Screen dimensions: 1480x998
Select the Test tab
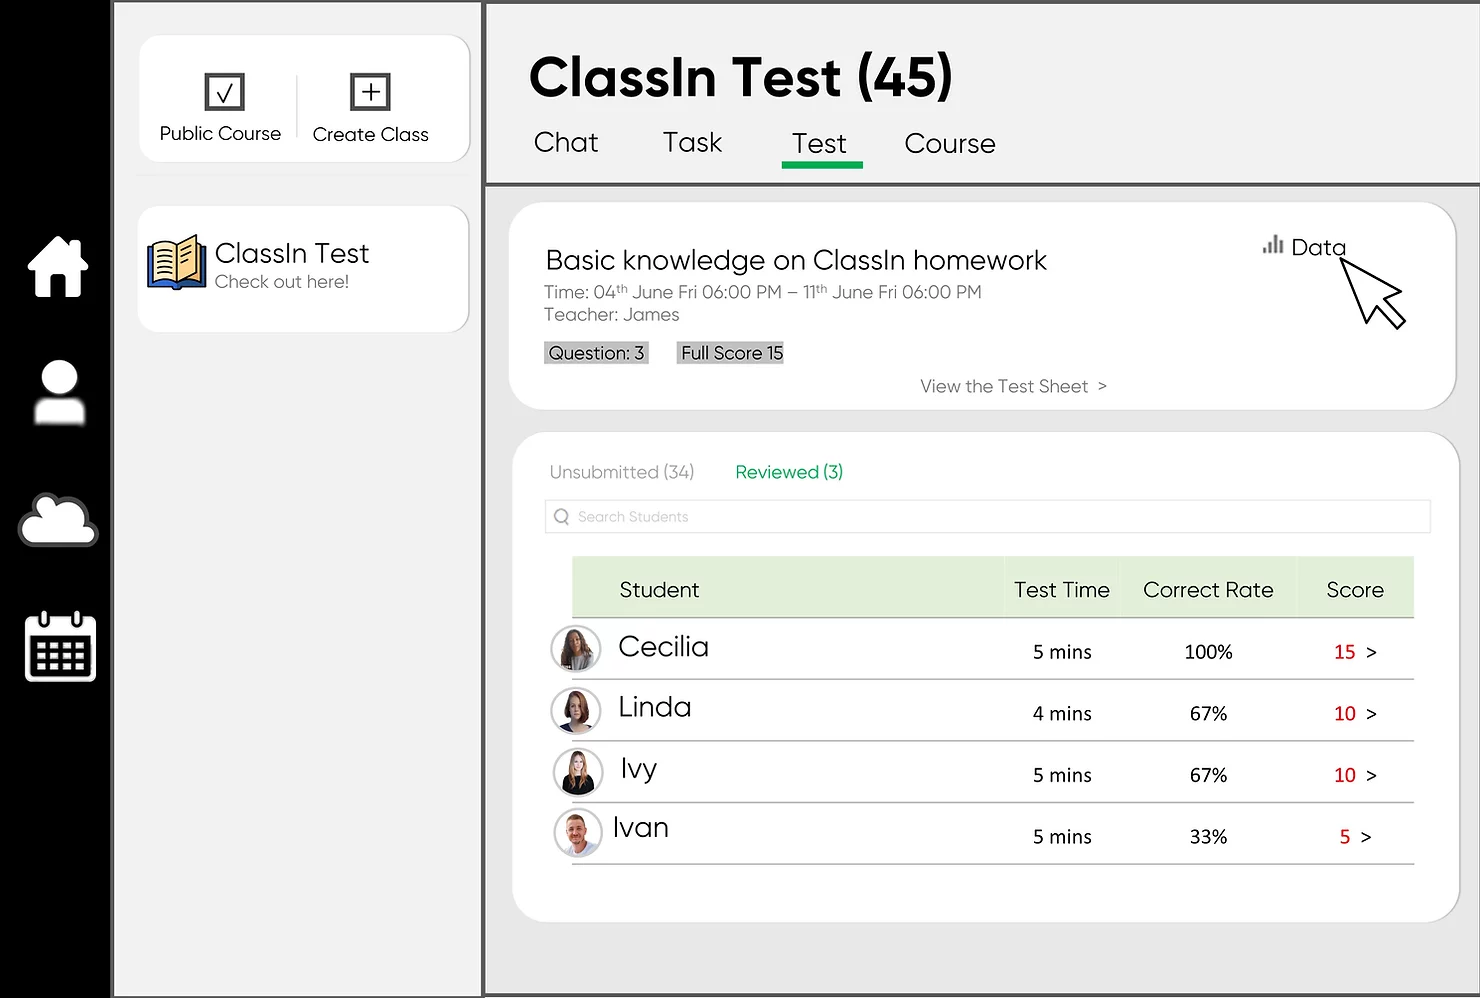[x=819, y=144]
